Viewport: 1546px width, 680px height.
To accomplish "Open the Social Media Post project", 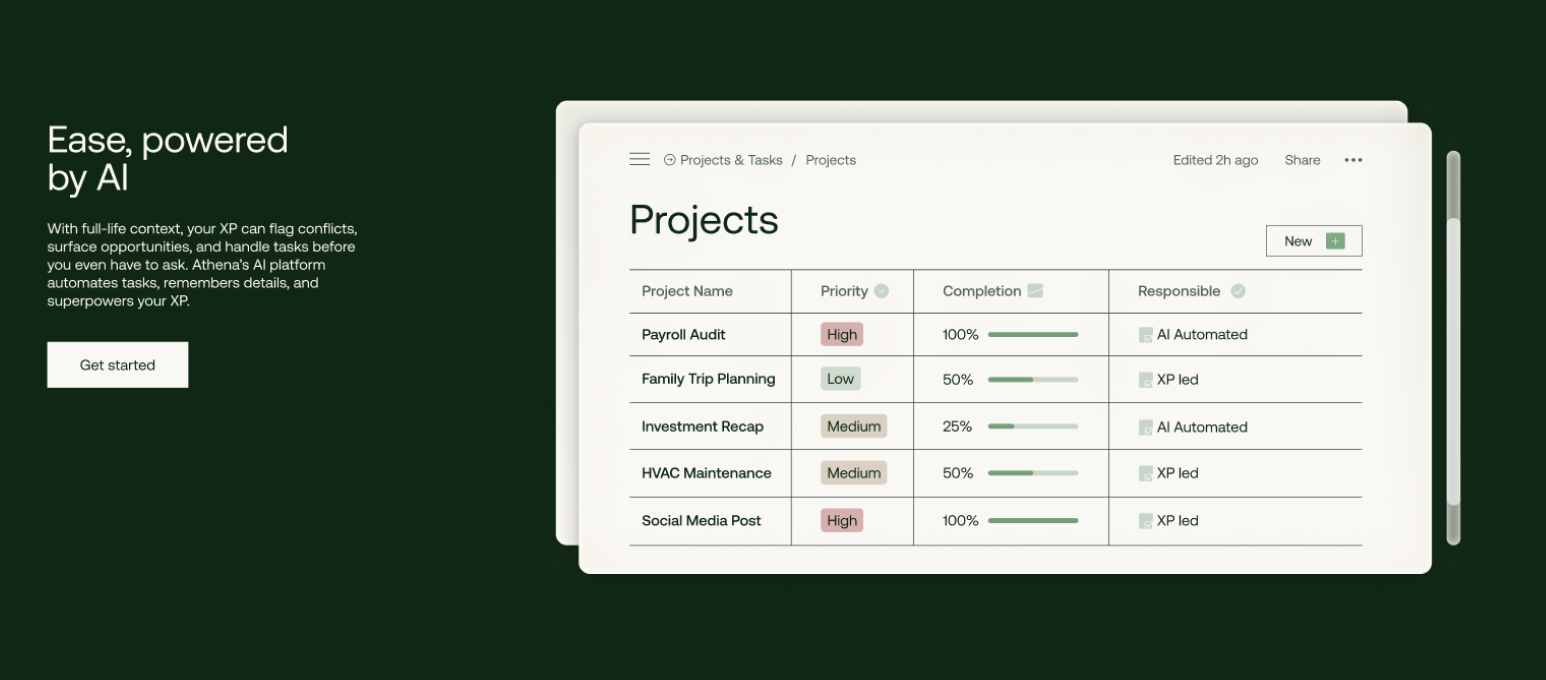I will click(701, 520).
